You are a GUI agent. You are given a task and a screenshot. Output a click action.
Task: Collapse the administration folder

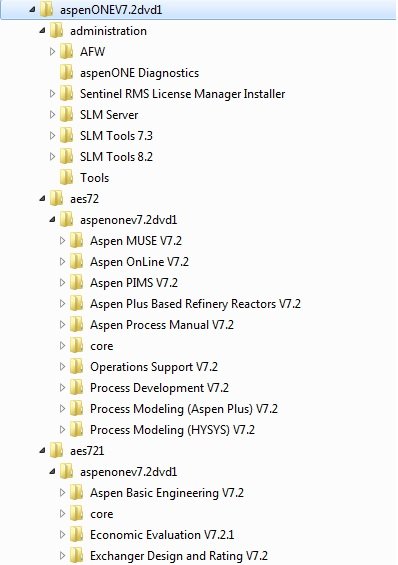click(x=43, y=31)
